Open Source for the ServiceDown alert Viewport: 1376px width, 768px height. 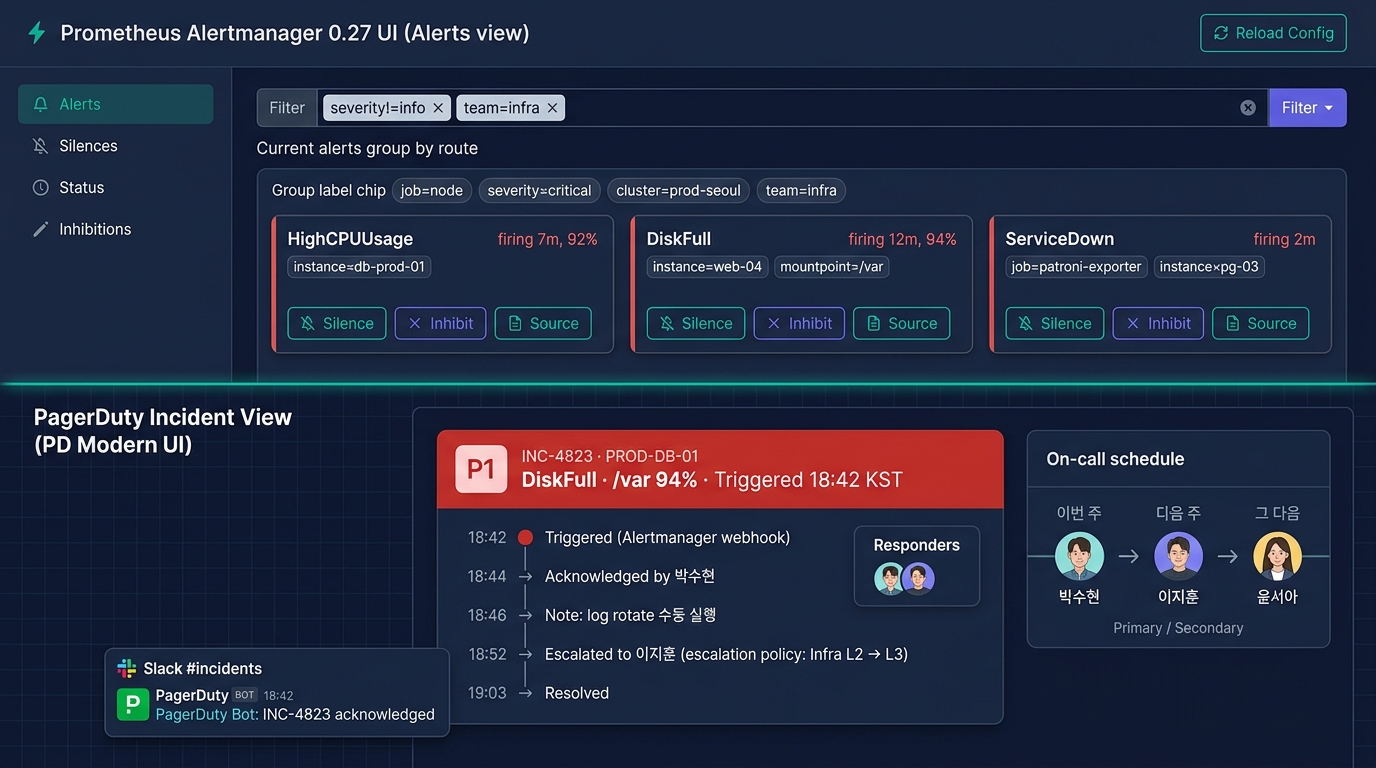point(1261,323)
